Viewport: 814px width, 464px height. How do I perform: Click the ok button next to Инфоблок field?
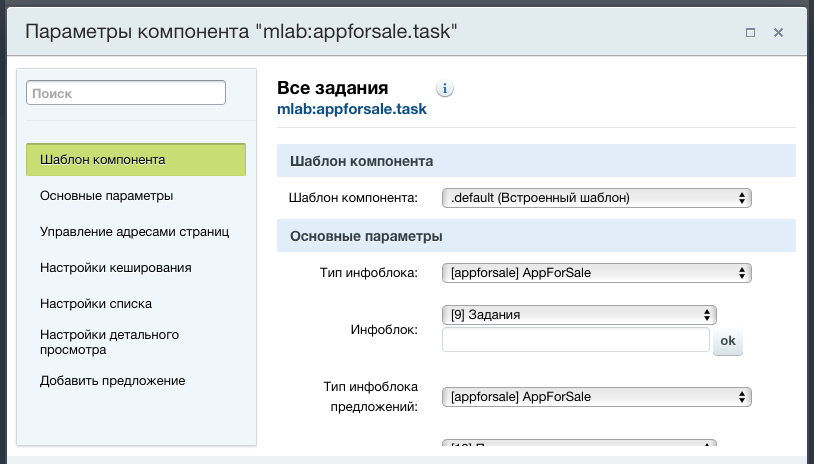[728, 340]
